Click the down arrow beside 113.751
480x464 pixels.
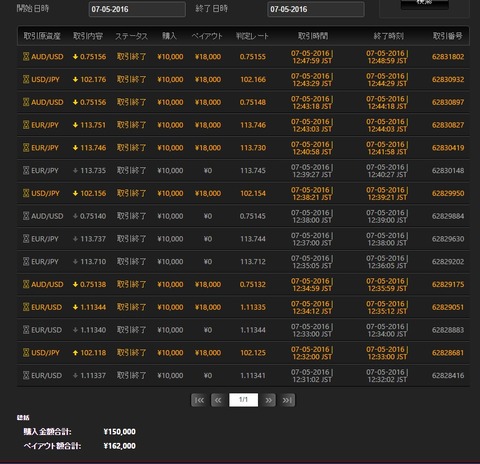click(x=75, y=125)
